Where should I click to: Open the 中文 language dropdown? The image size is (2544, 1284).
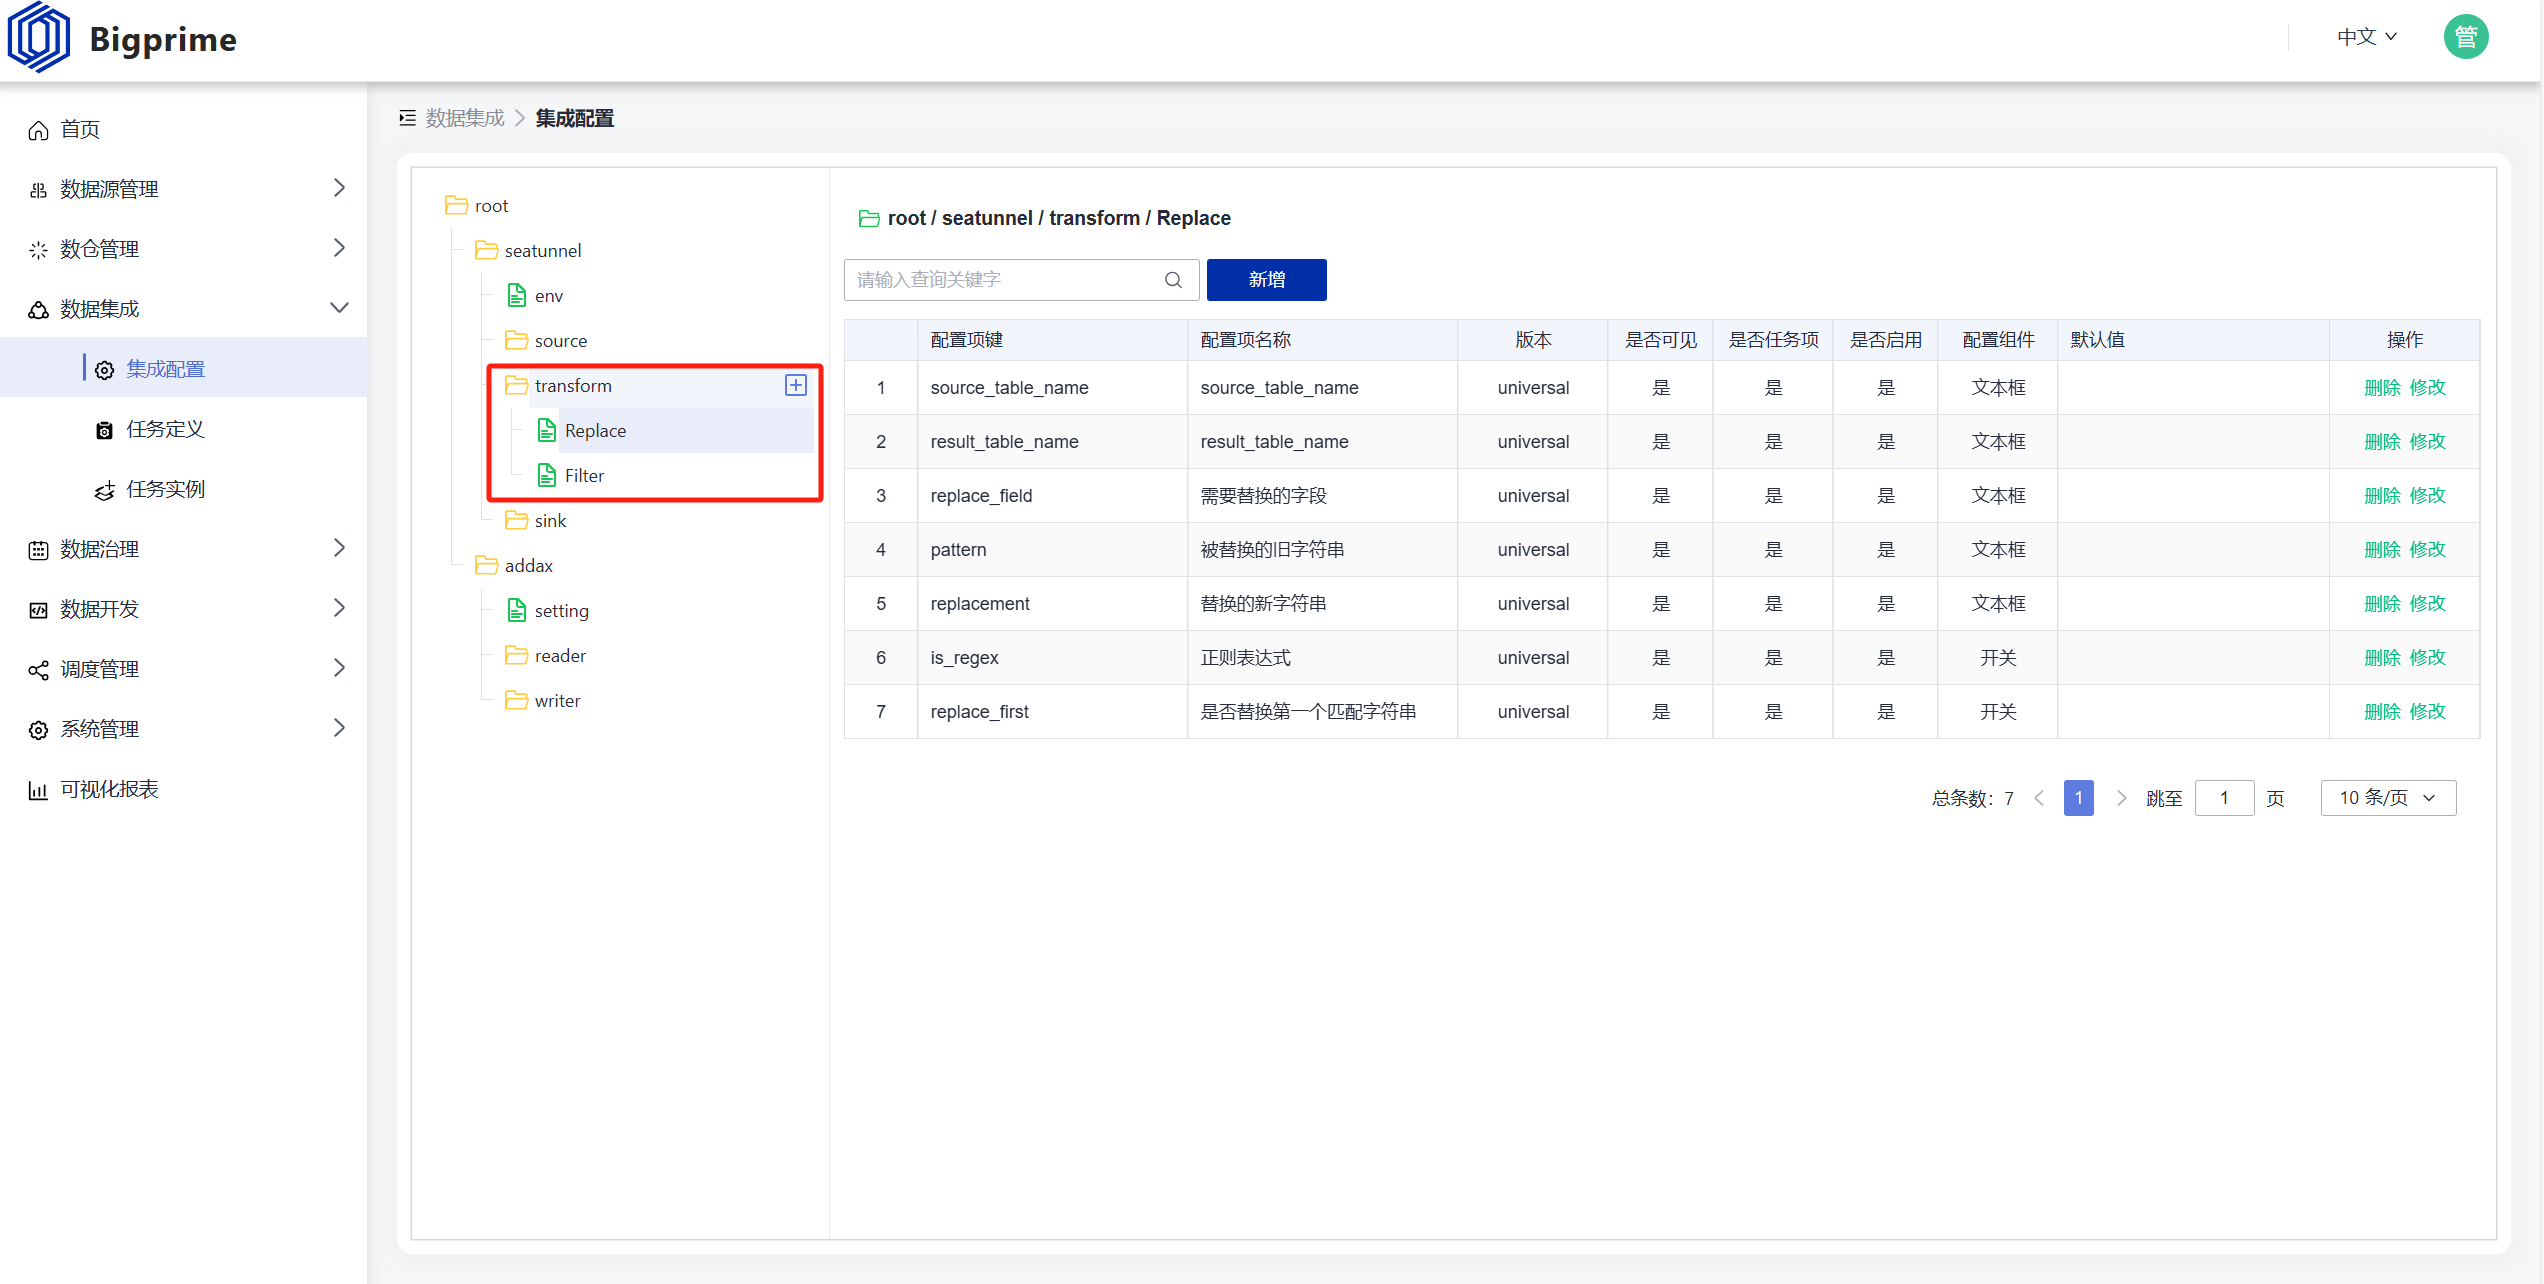point(2366,37)
